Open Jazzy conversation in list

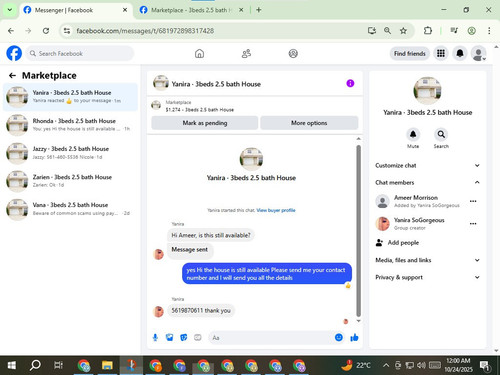coord(70,153)
